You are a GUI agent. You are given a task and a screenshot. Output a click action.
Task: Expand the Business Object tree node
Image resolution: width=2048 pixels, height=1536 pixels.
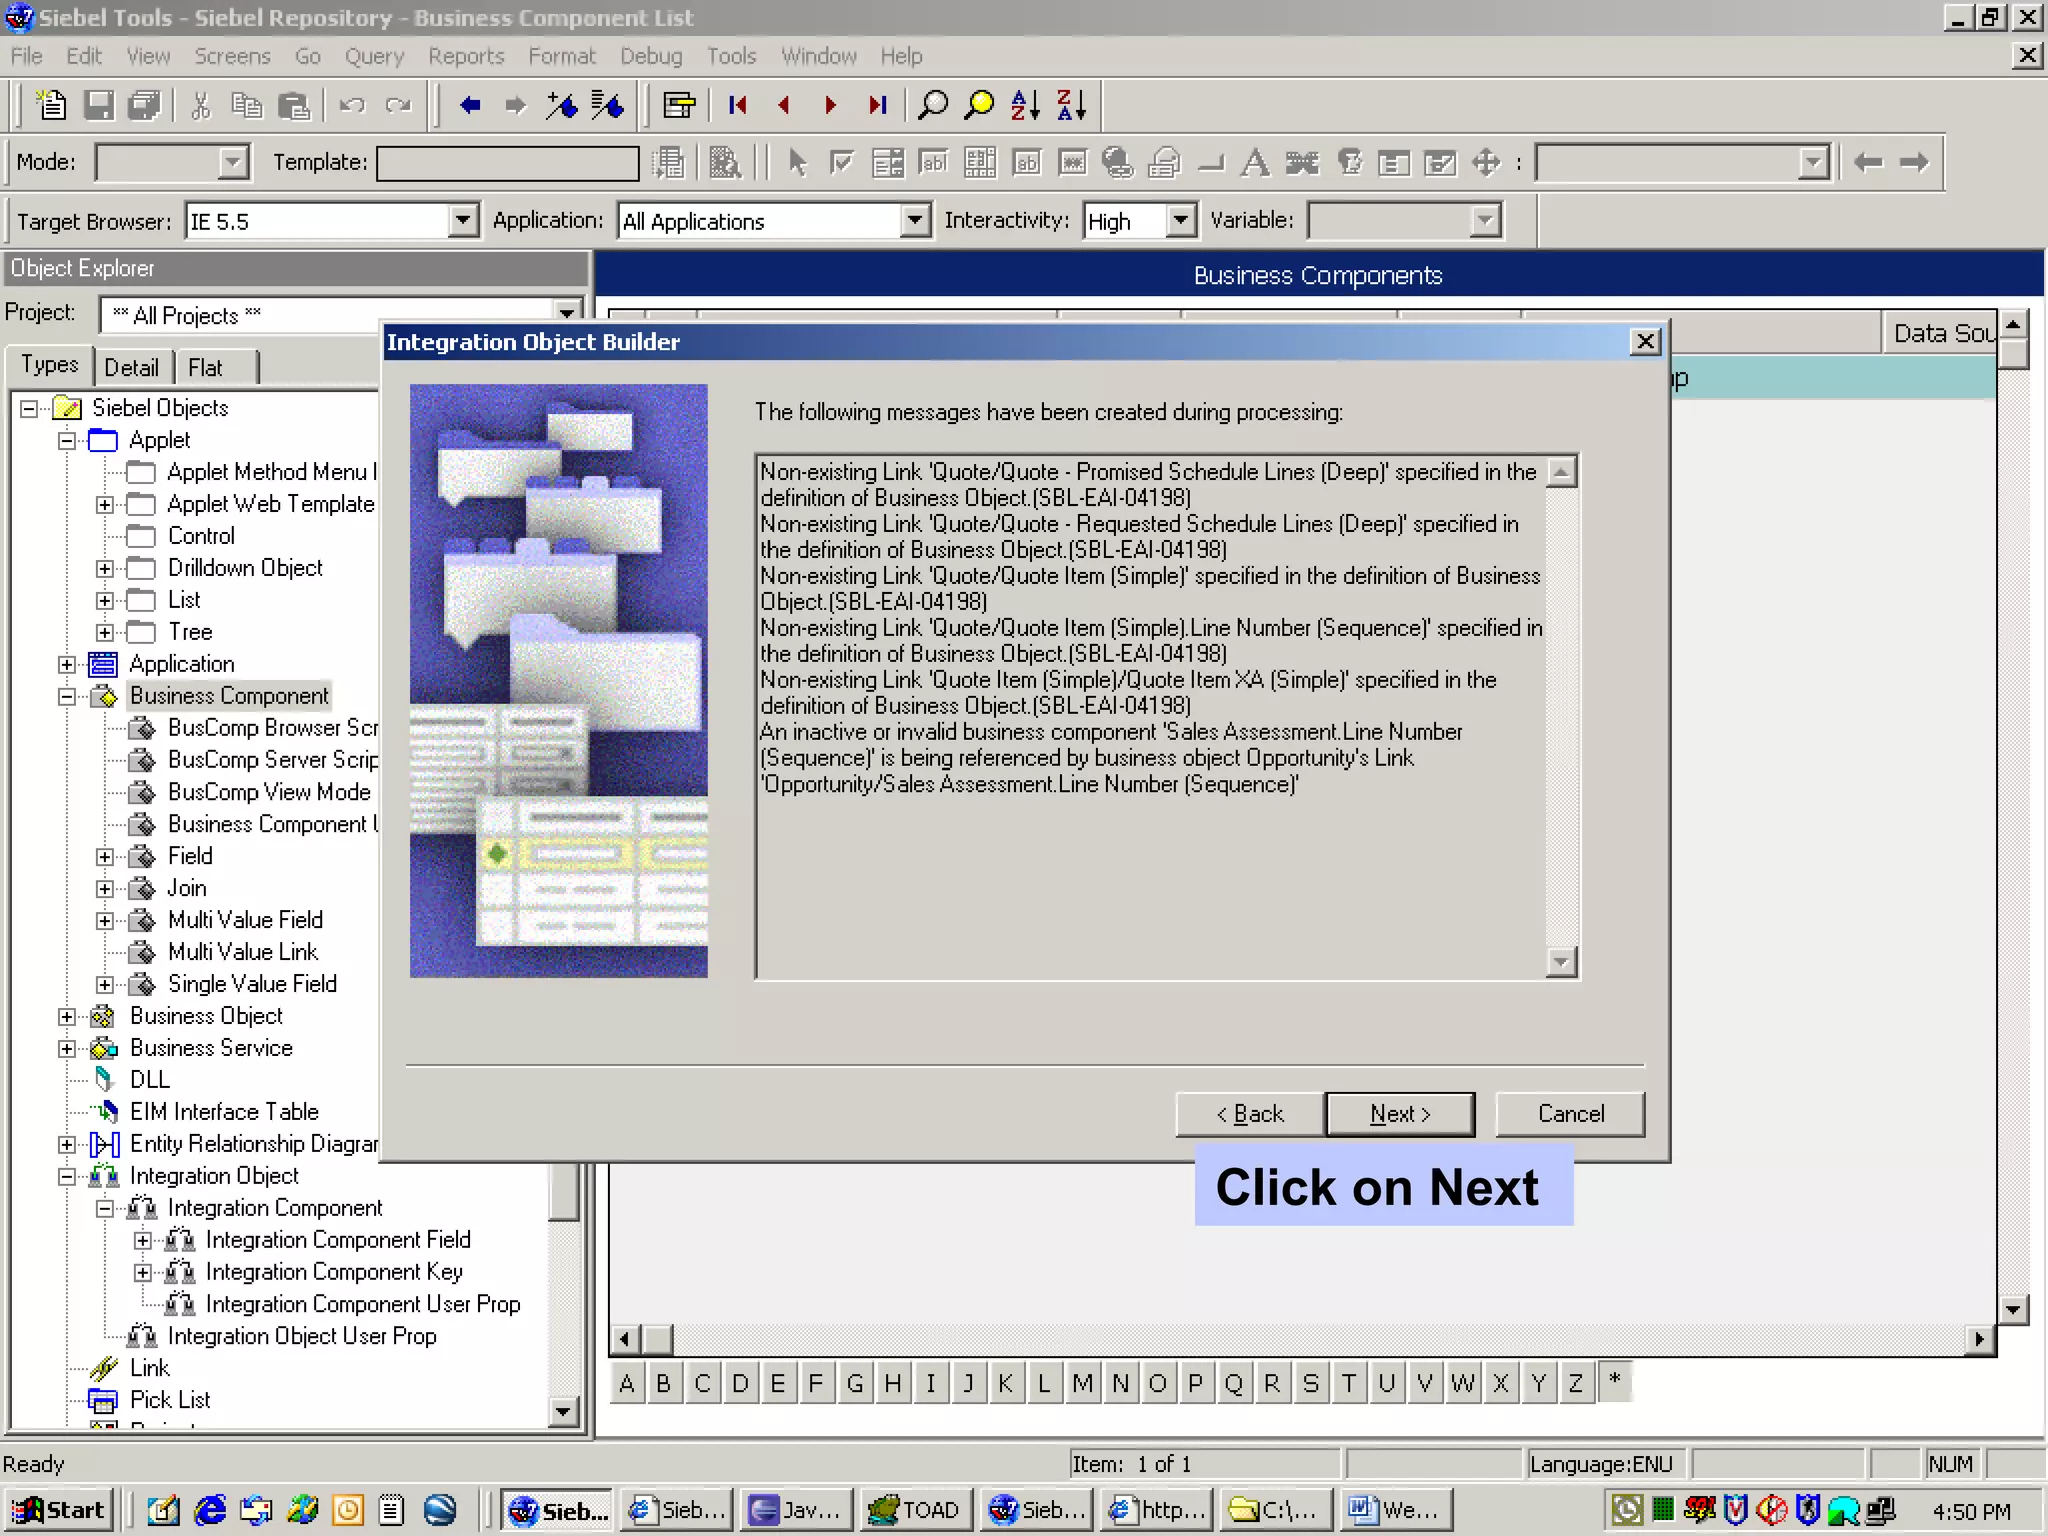click(x=67, y=1017)
